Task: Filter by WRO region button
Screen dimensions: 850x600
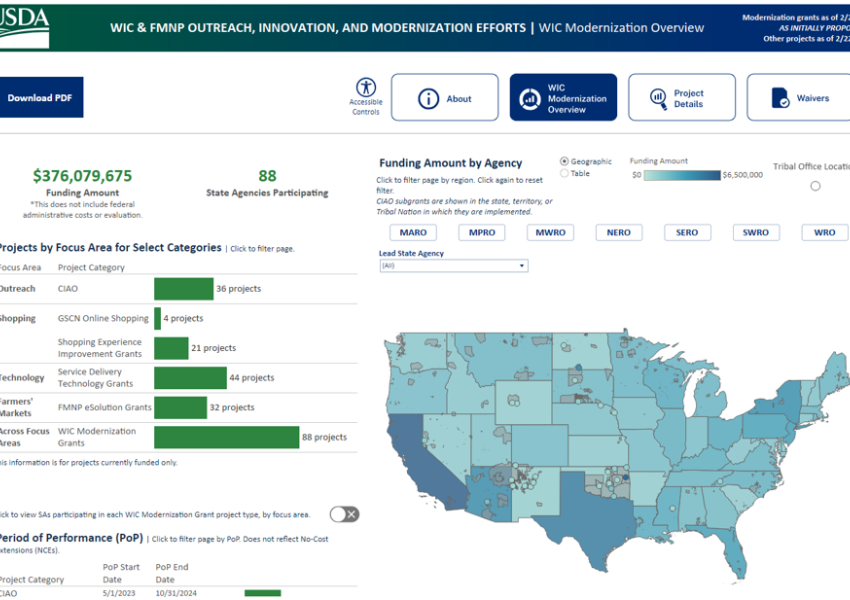Action: point(825,233)
